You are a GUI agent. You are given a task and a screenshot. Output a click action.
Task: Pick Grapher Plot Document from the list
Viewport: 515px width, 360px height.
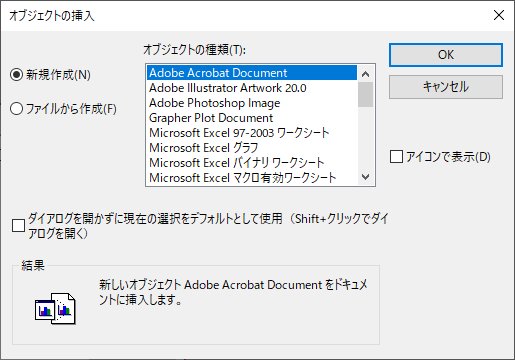(252, 118)
